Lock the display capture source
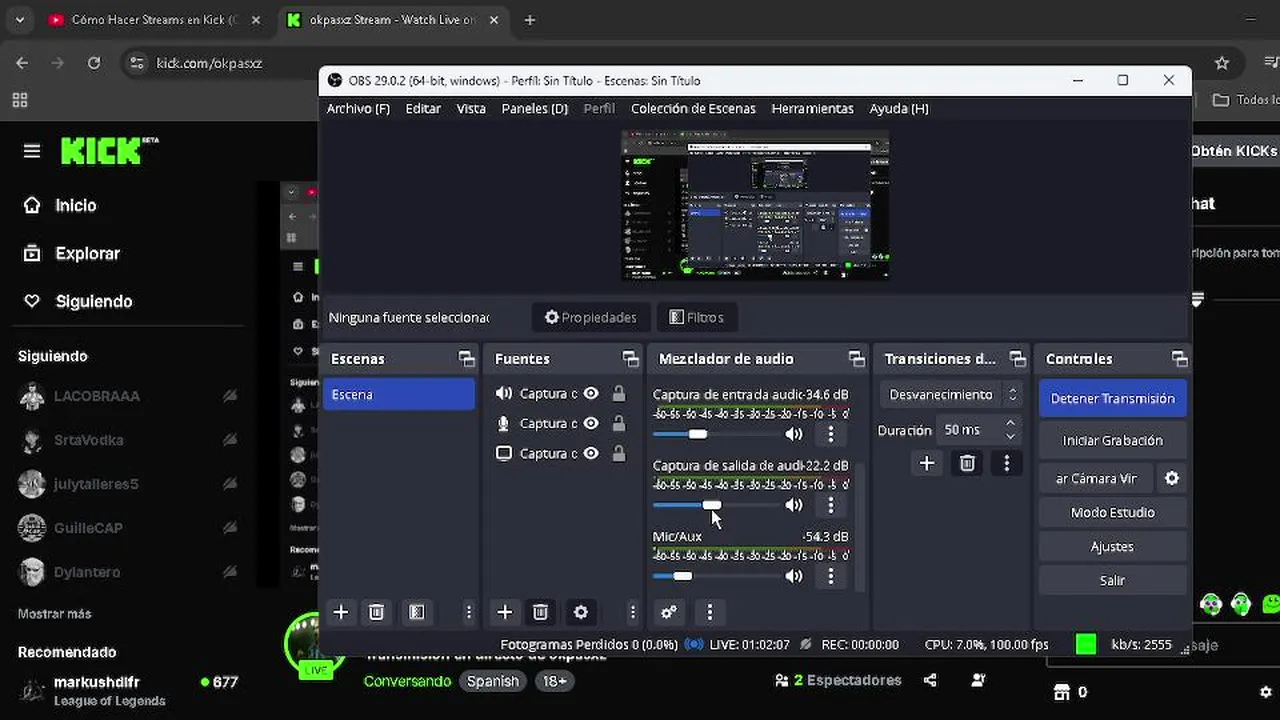Image resolution: width=1280 pixels, height=720 pixels. click(x=619, y=453)
